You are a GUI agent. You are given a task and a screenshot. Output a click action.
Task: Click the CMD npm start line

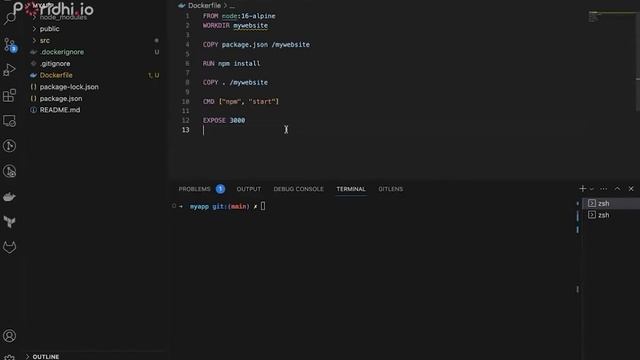click(x=241, y=102)
